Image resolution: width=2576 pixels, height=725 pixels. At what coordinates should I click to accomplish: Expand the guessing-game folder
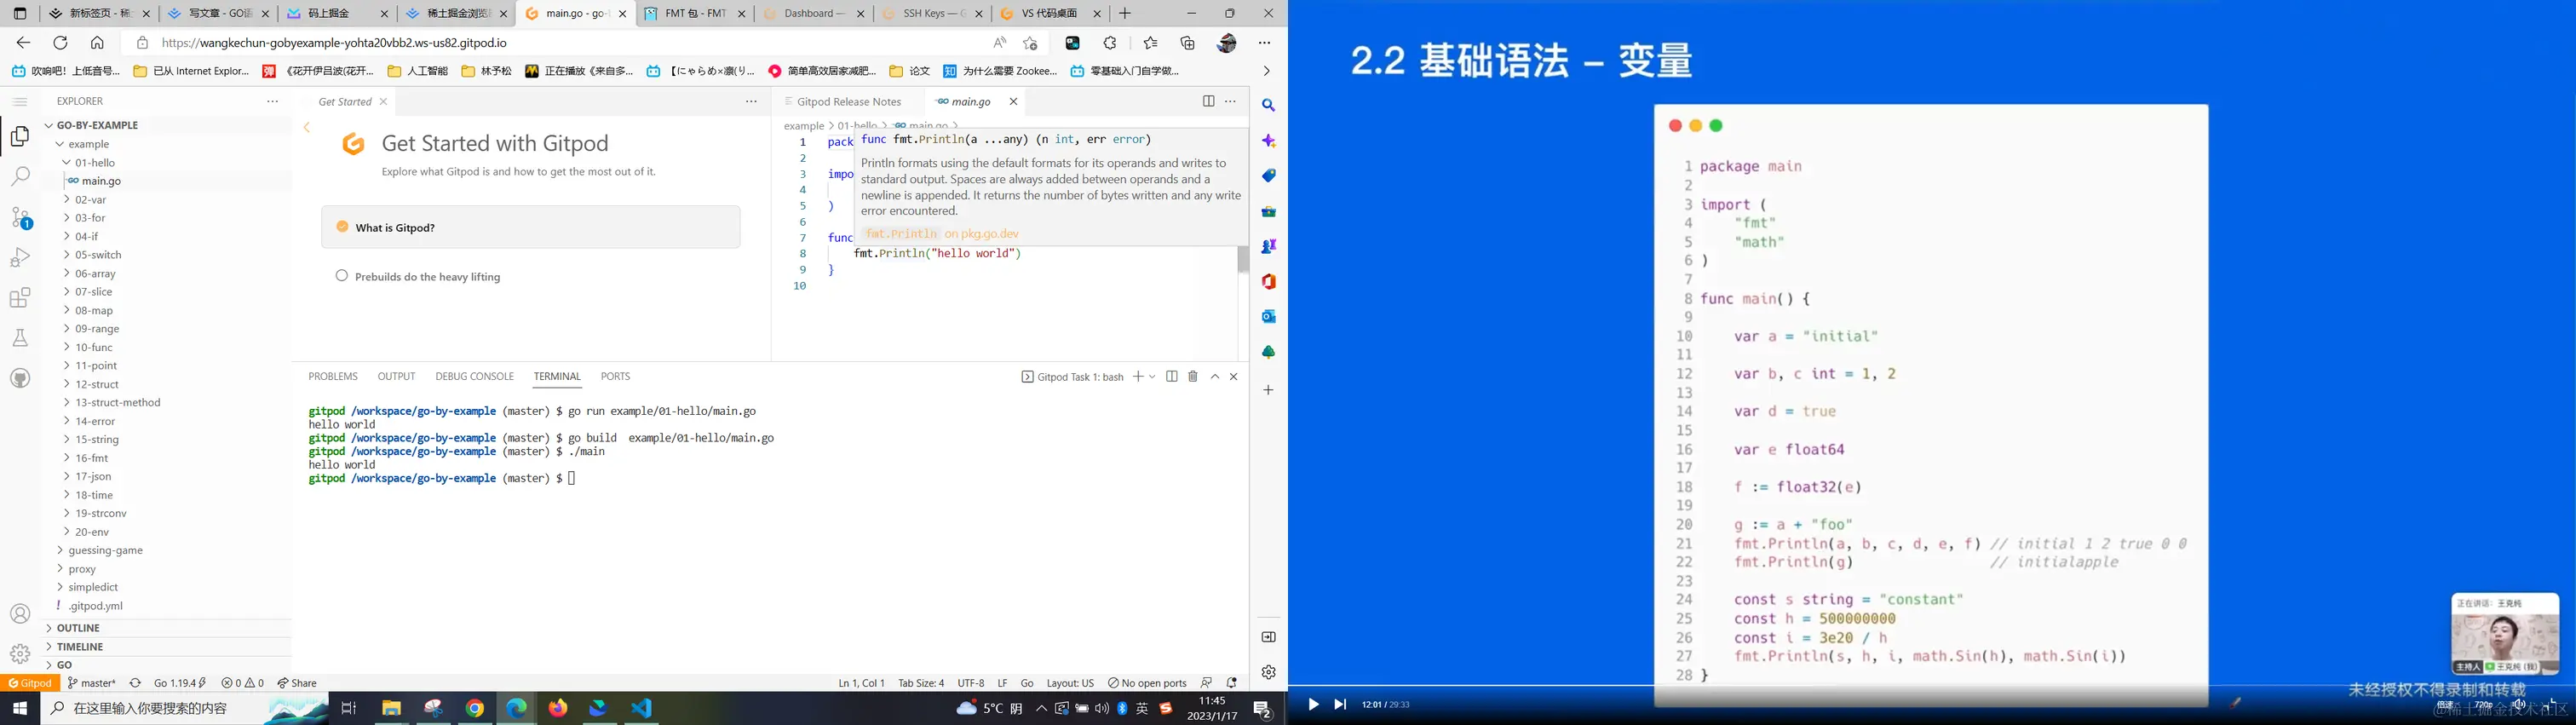pos(60,550)
